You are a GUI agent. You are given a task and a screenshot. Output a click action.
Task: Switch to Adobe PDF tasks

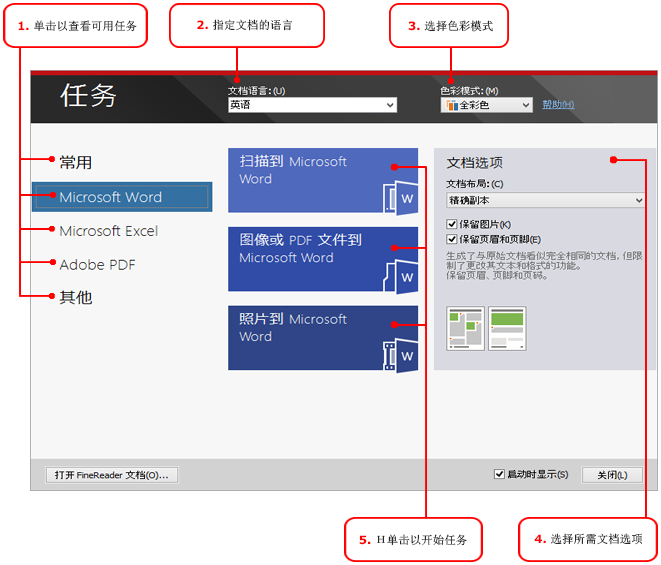97,265
